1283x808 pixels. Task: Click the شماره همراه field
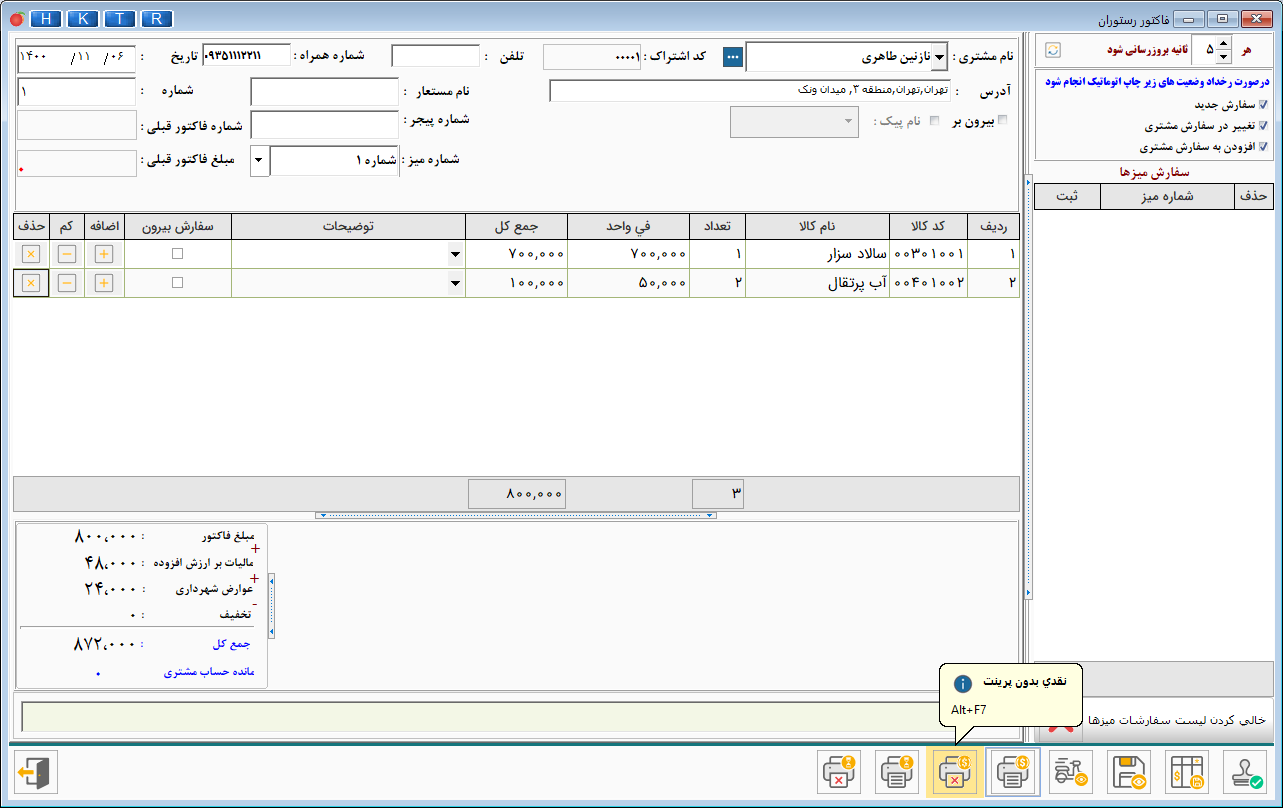[246, 56]
